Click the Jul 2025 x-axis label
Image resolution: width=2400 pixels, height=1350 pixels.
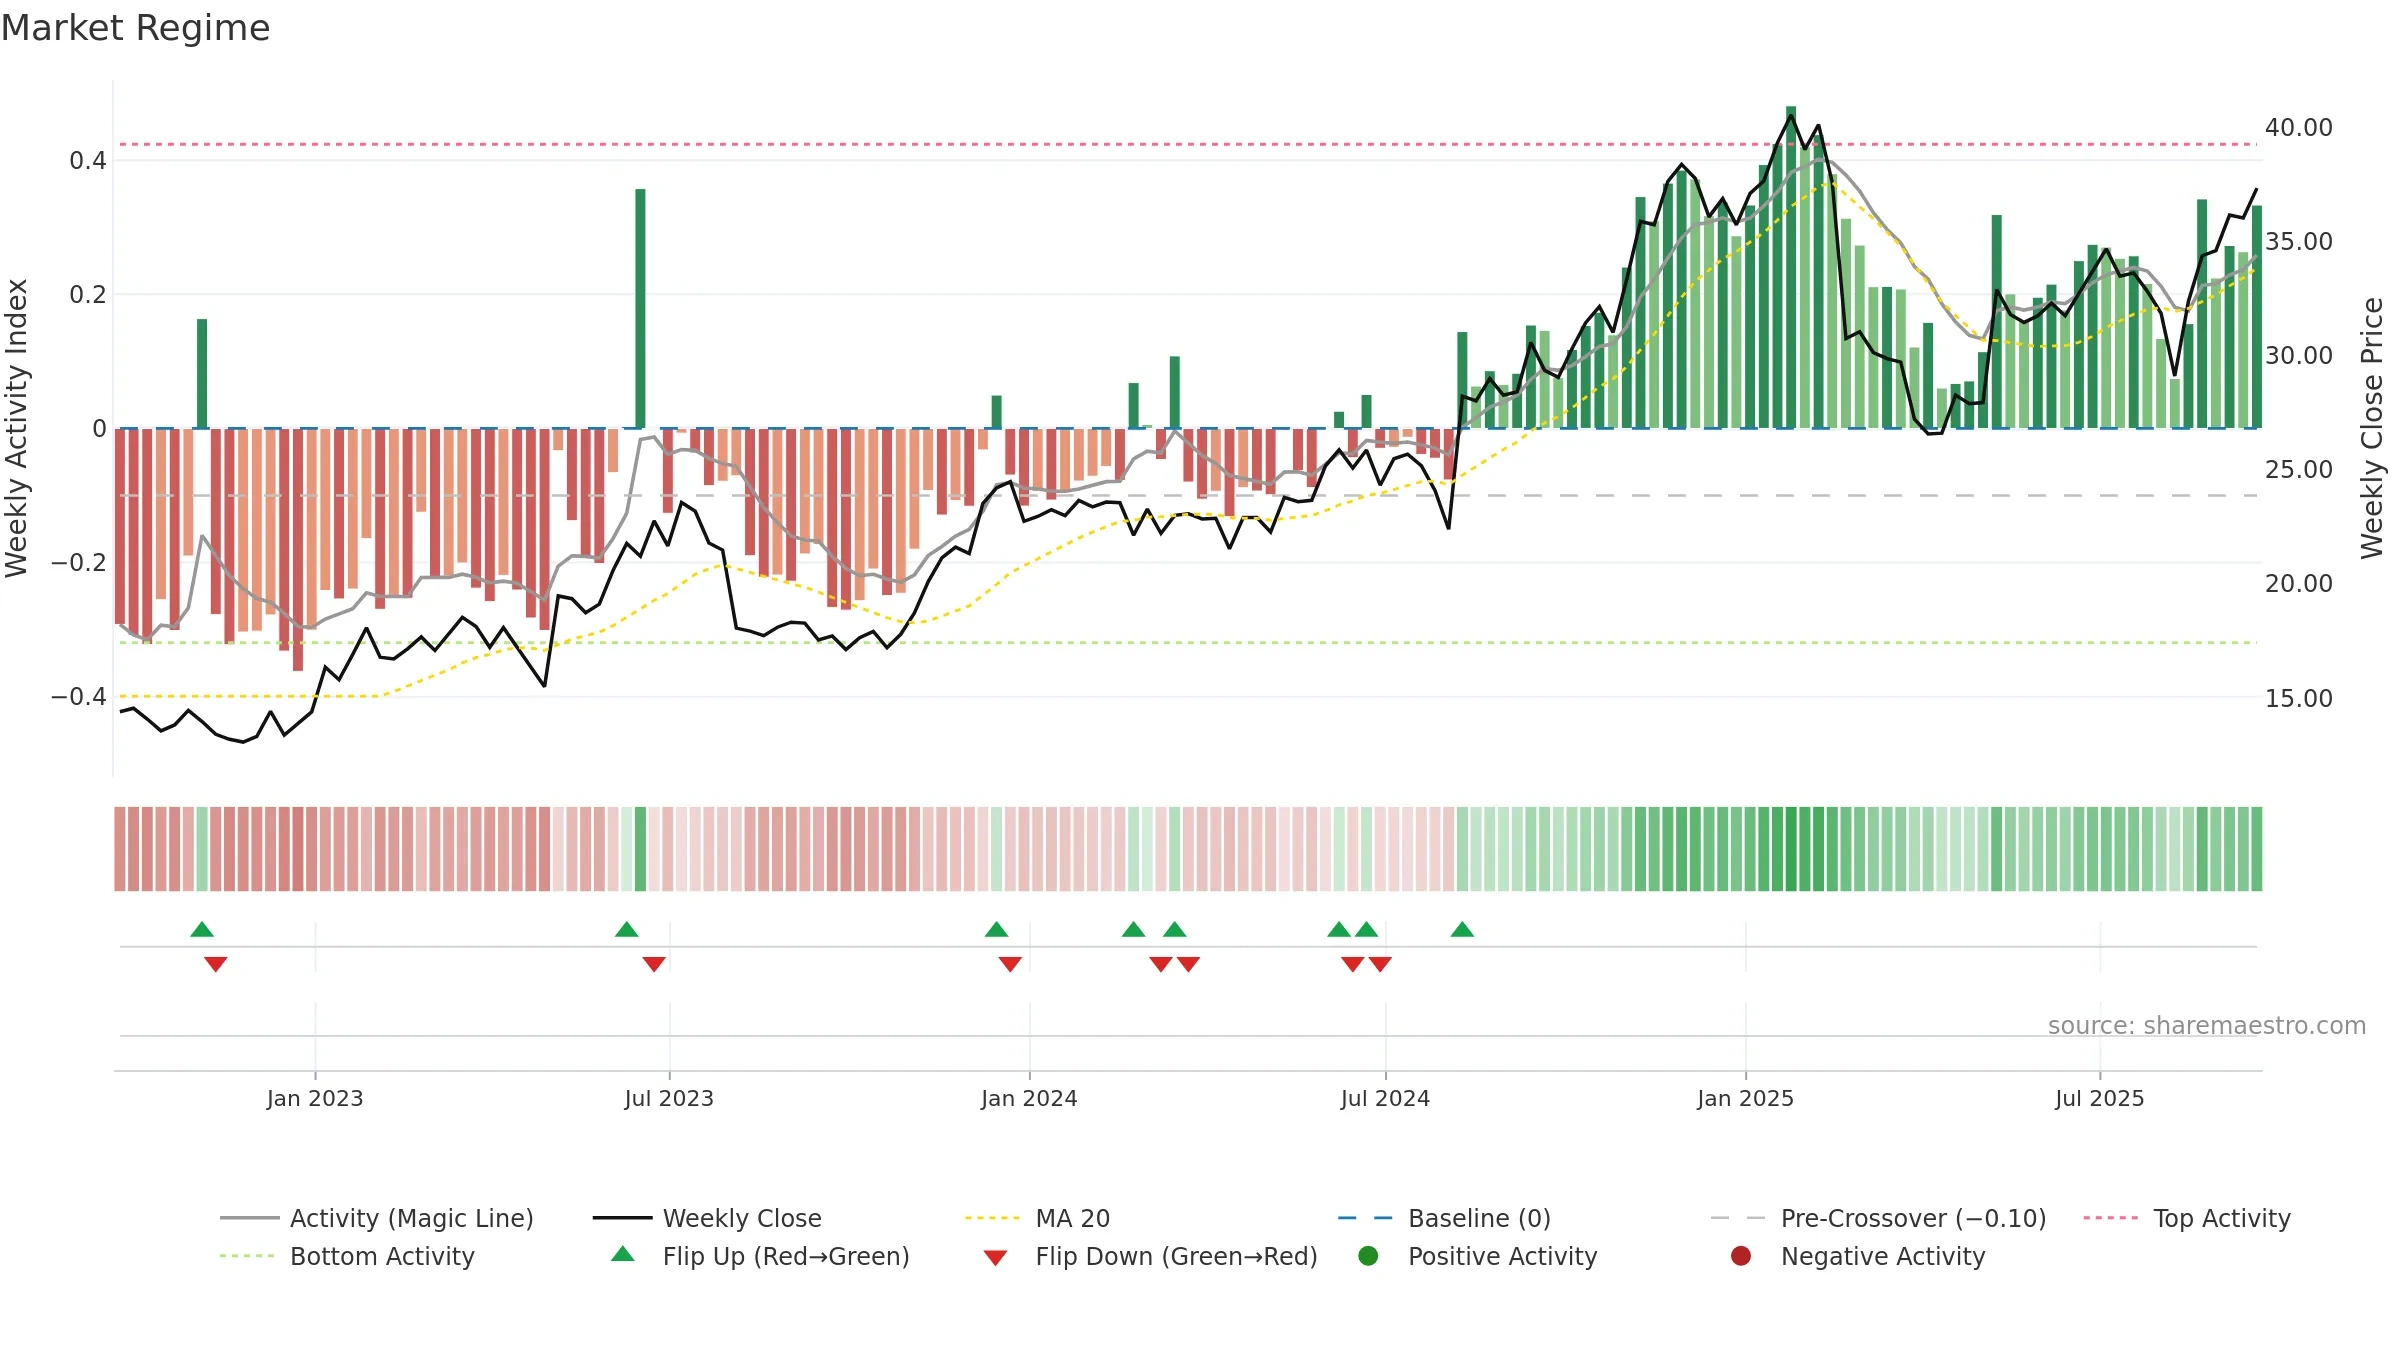click(2100, 1098)
